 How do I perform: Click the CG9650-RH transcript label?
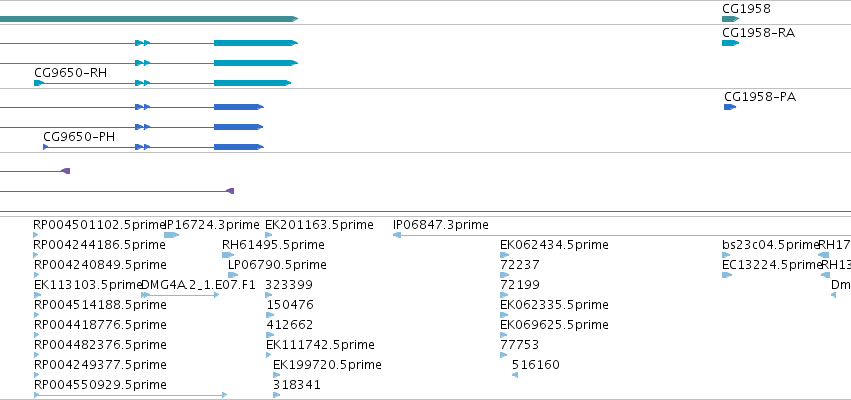click(71, 73)
